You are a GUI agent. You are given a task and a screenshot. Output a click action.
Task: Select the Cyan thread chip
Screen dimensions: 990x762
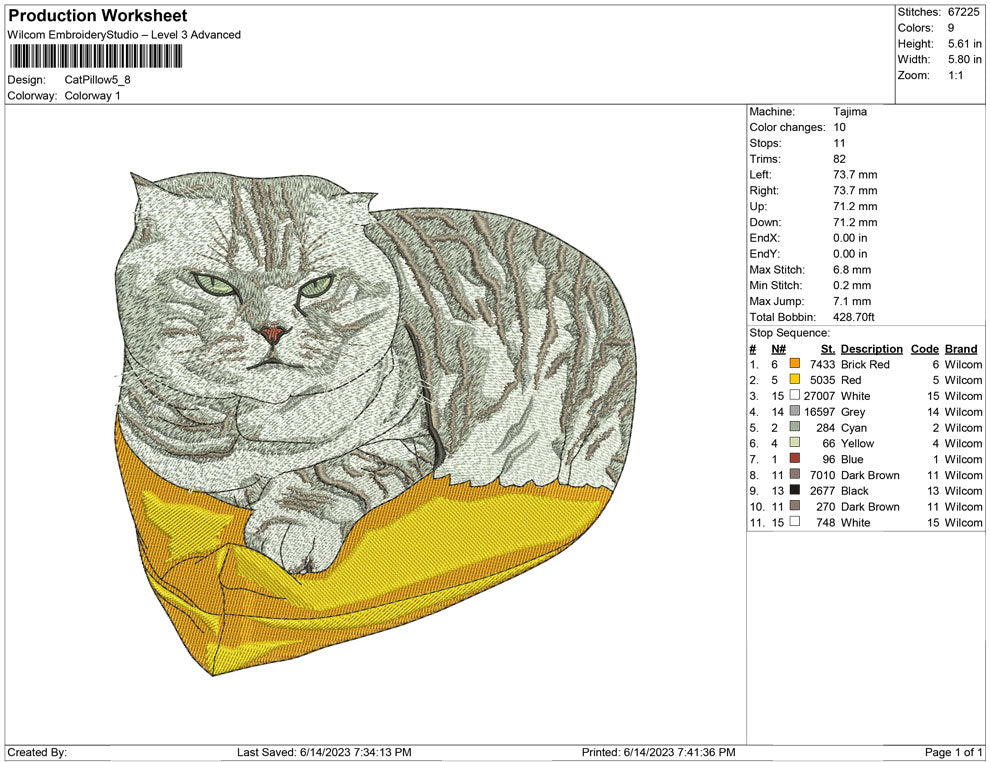pyautogui.click(x=794, y=428)
